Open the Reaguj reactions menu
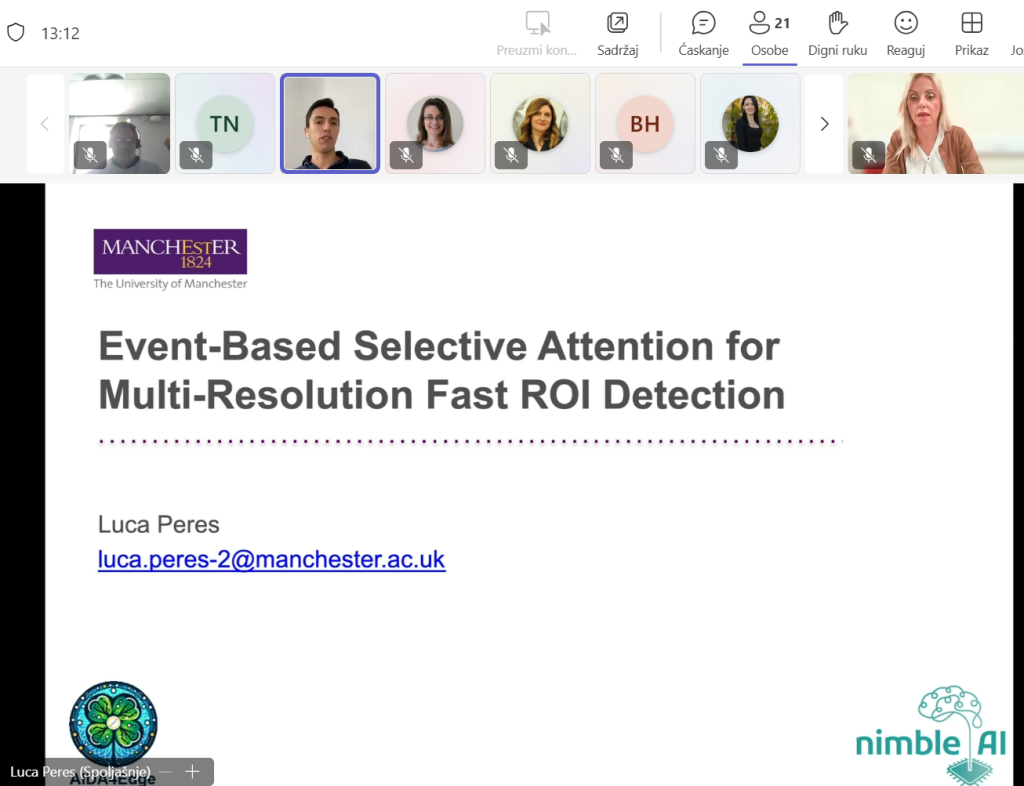The width and height of the screenshot is (1024, 786). (905, 33)
